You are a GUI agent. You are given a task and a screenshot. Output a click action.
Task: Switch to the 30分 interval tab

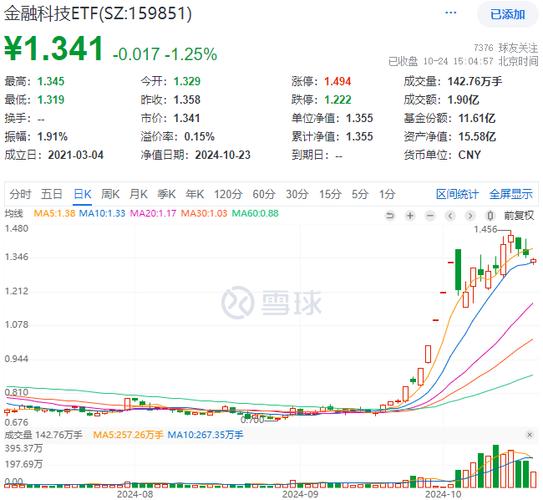point(297,194)
